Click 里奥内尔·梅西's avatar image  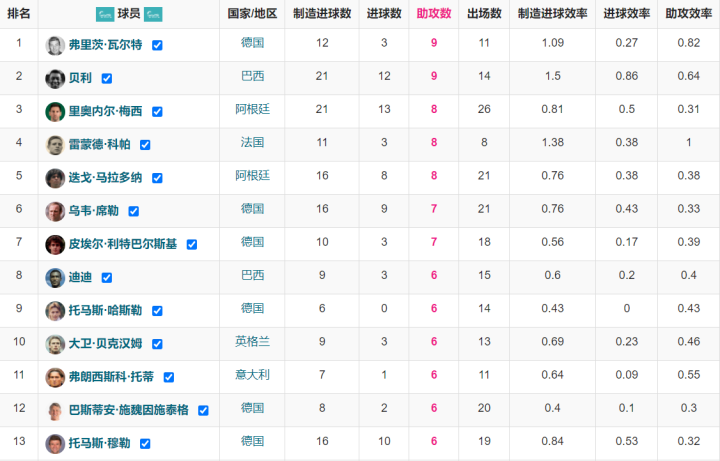55,111
